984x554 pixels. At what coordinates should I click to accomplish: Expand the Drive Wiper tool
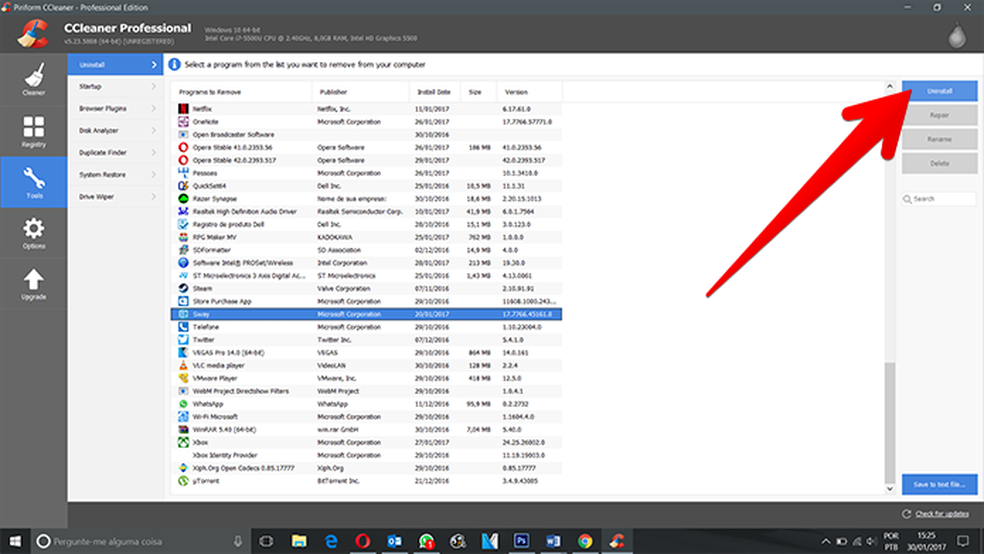(115, 197)
